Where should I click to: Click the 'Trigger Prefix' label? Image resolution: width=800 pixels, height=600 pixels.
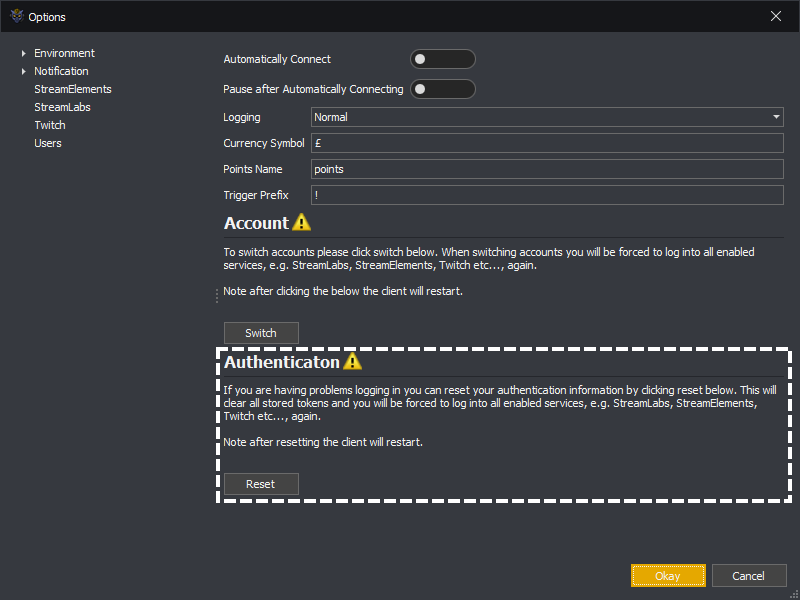[x=256, y=195]
